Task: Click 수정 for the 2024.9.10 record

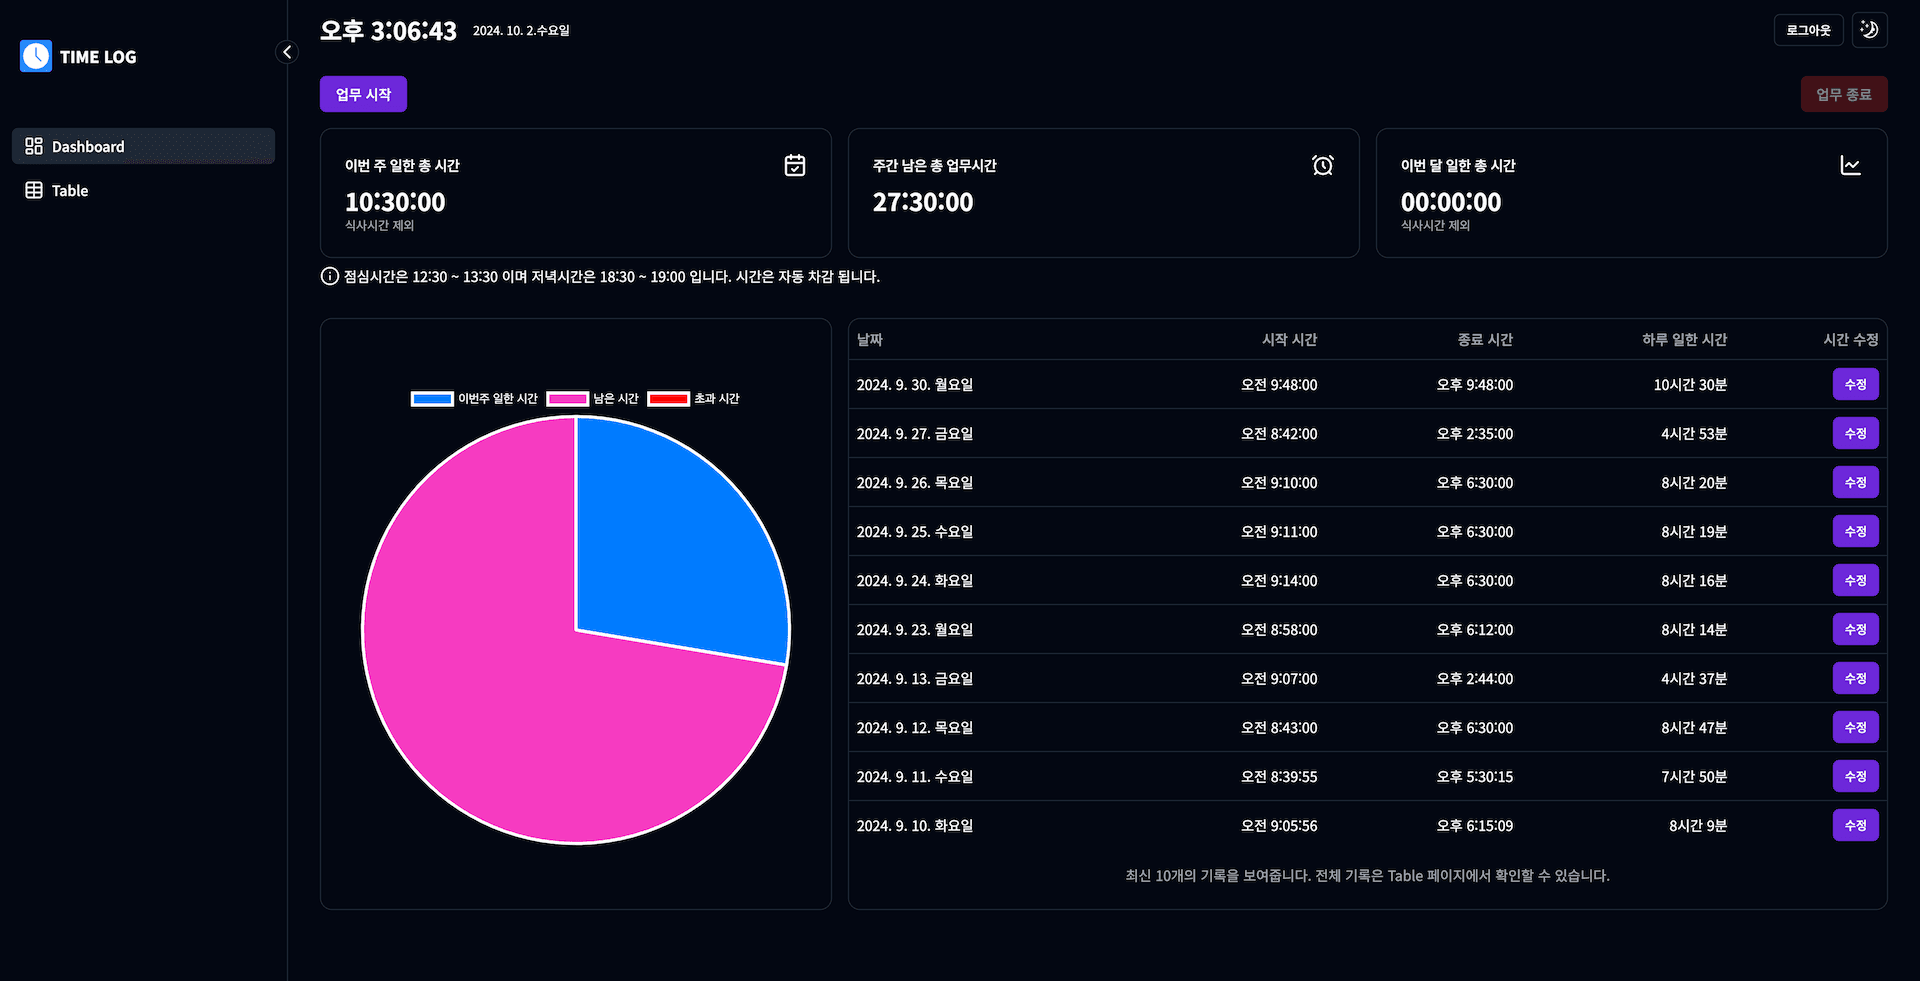Action: tap(1855, 825)
